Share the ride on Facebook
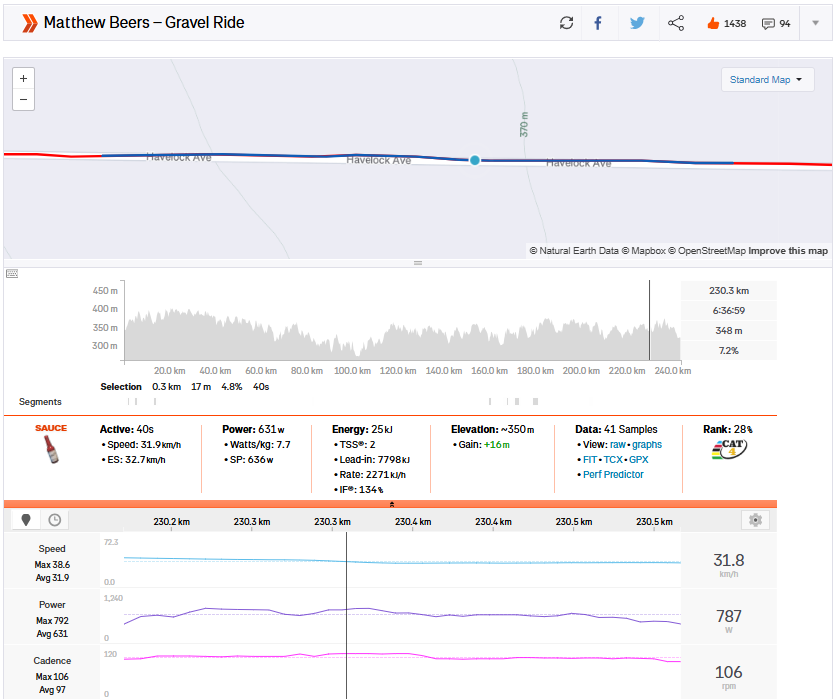This screenshot has height=699, width=834. tap(598, 23)
